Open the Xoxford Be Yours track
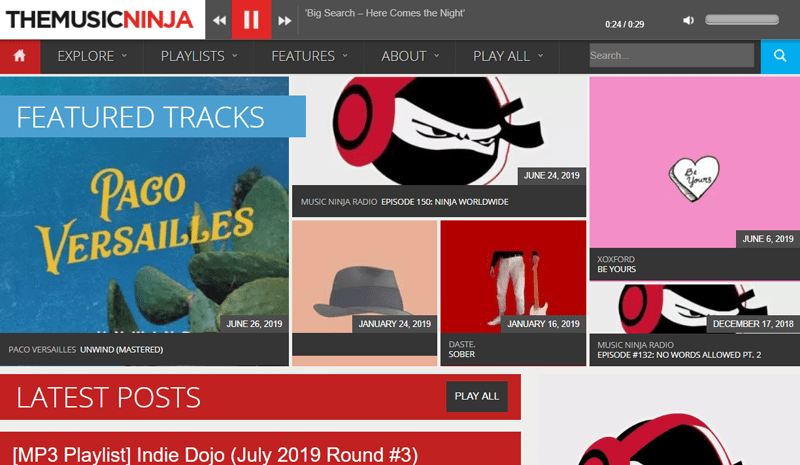The width and height of the screenshot is (800, 465). pos(616,264)
